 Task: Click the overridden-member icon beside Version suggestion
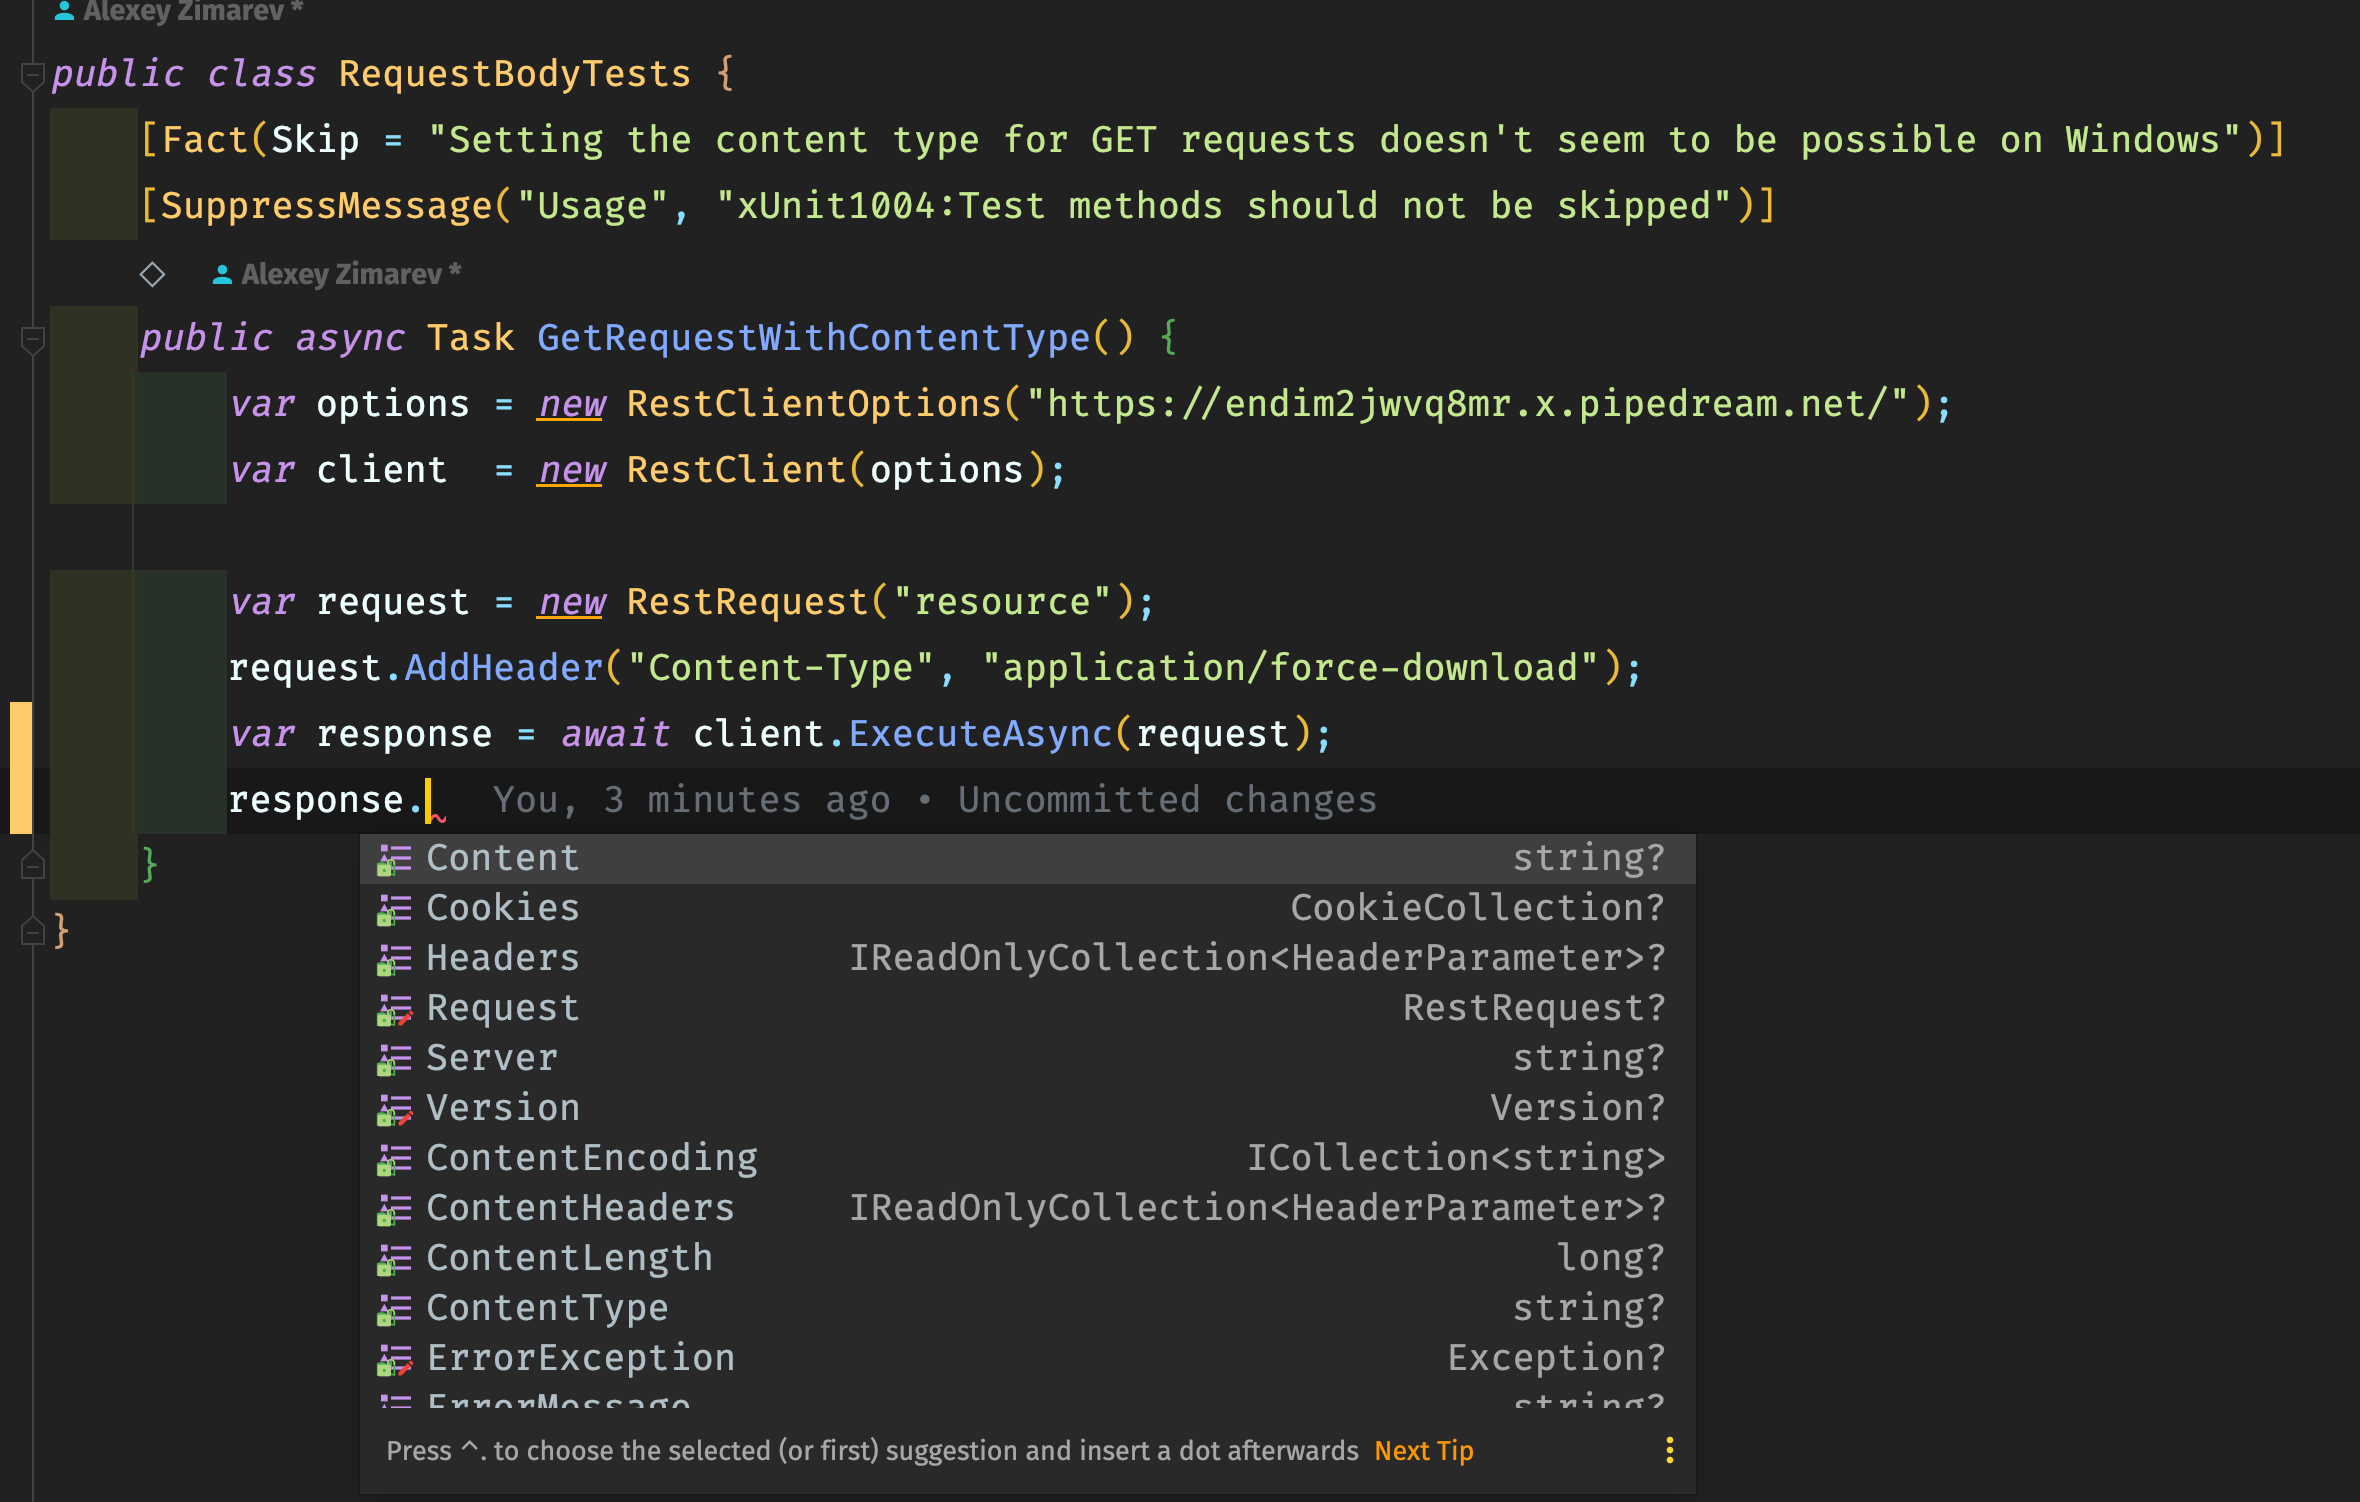pos(393,1108)
